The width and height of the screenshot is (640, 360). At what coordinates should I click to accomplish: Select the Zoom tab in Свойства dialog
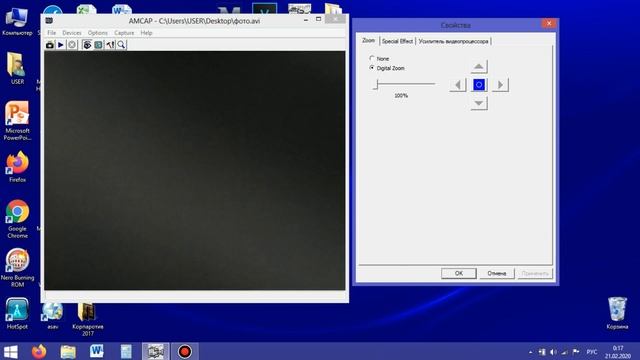click(x=369, y=40)
